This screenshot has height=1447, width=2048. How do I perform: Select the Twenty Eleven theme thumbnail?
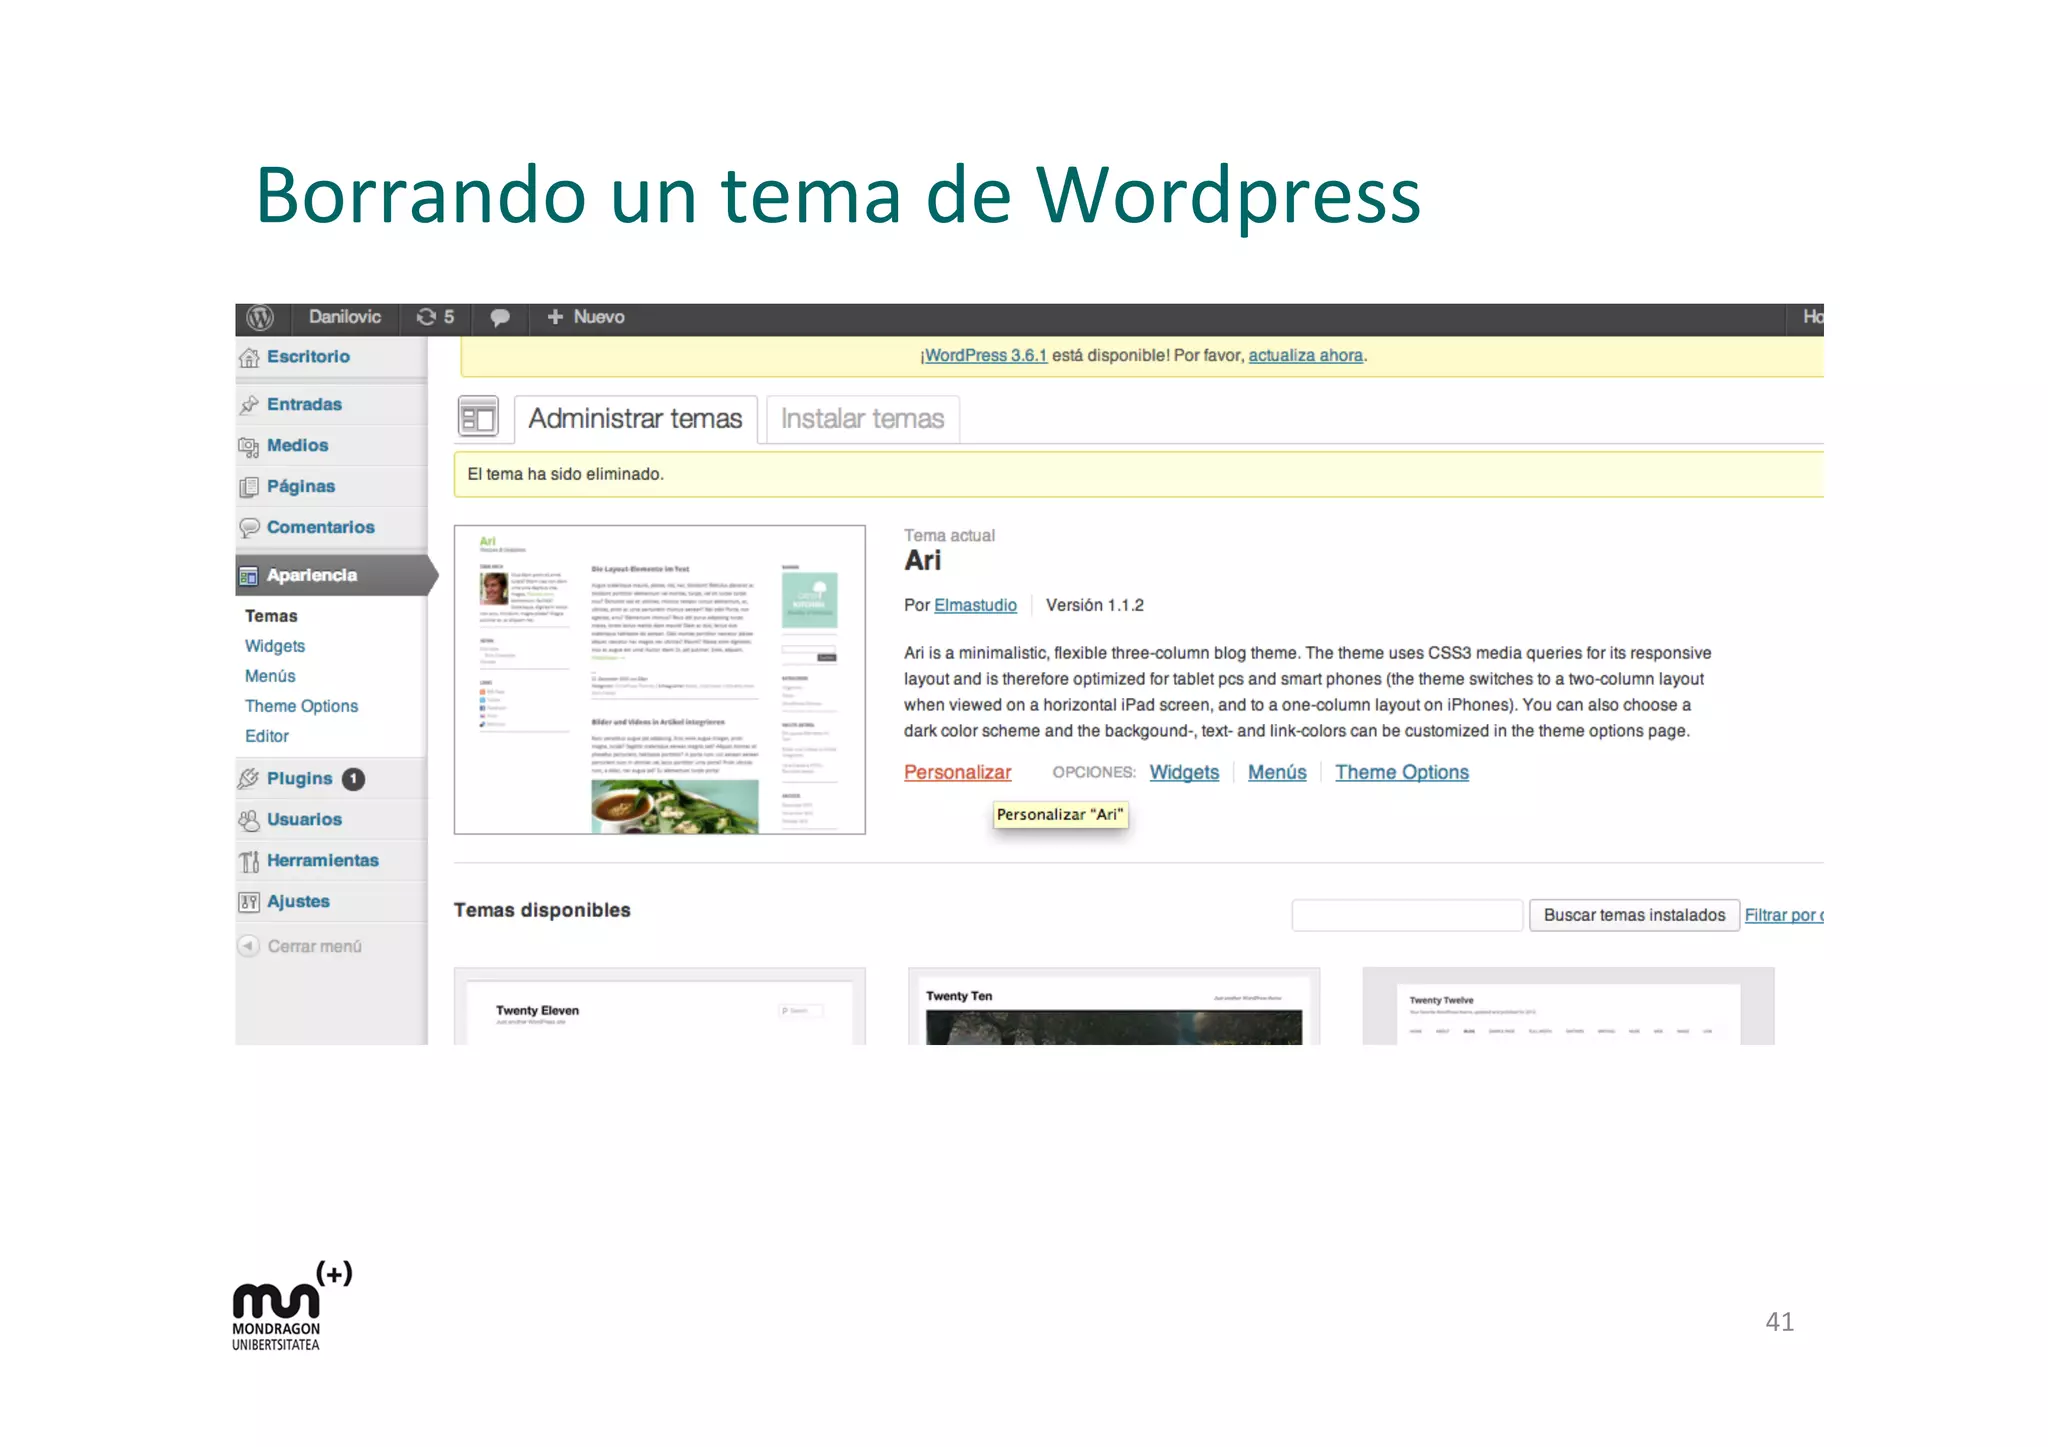[x=659, y=1007]
